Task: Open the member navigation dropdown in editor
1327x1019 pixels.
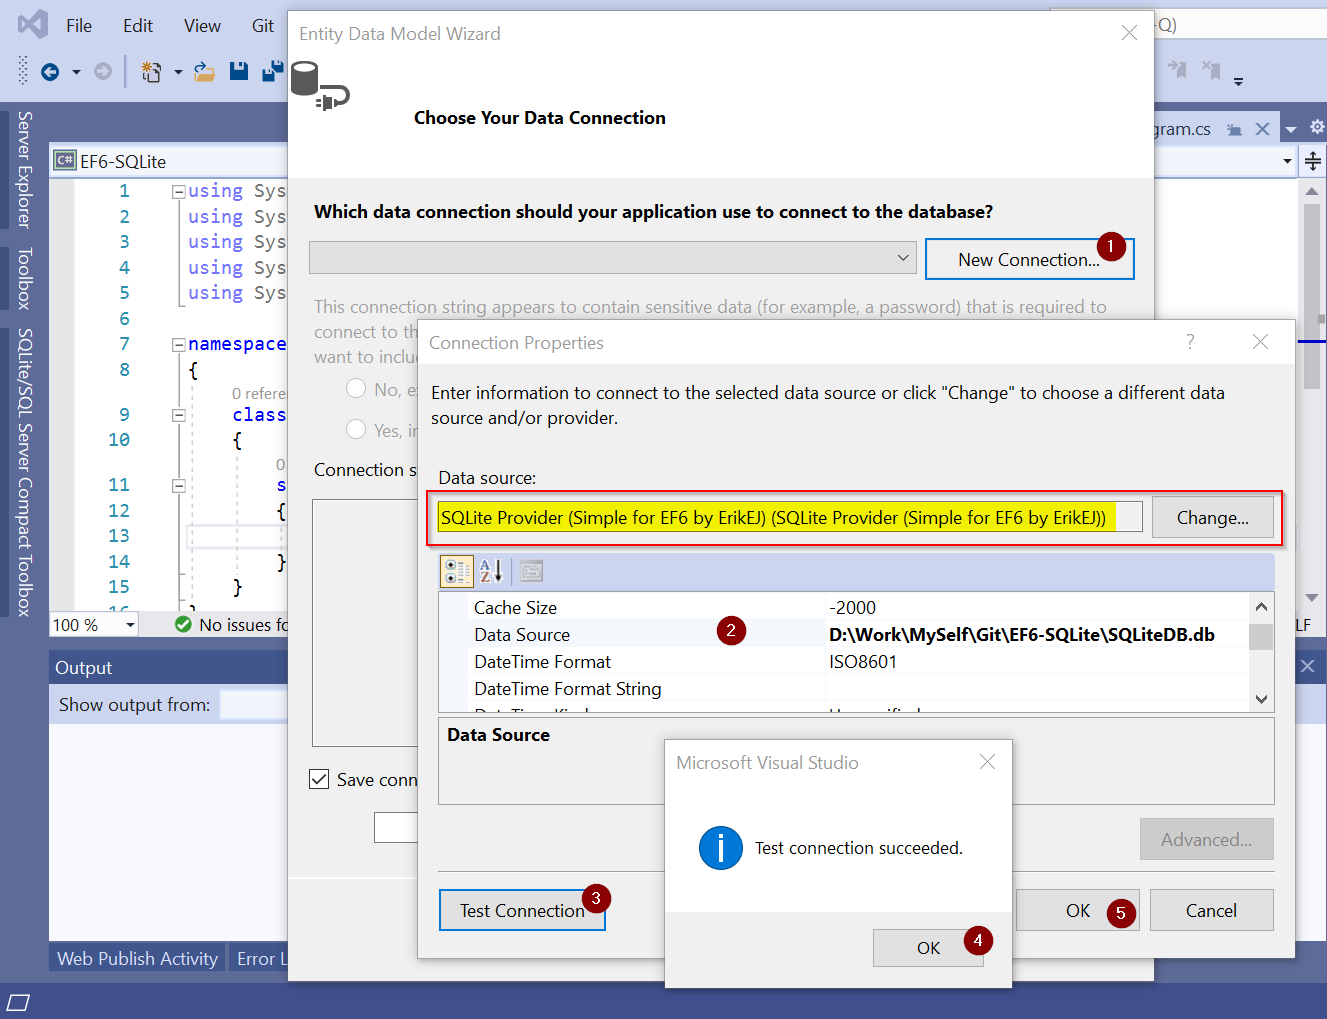Action: [x=1286, y=161]
